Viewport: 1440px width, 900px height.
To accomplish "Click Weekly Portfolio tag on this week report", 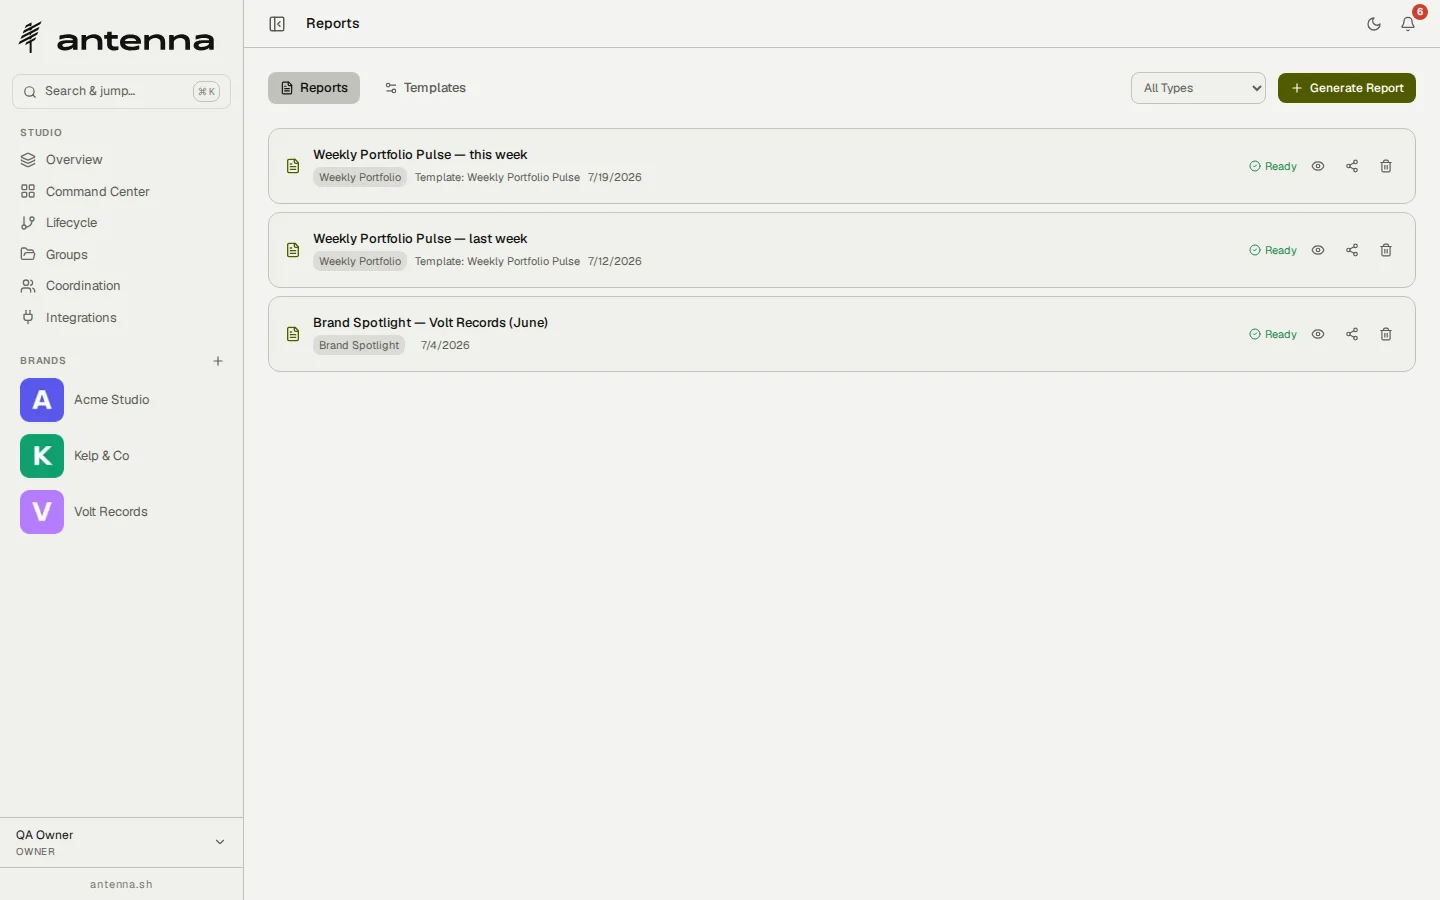I will point(360,178).
